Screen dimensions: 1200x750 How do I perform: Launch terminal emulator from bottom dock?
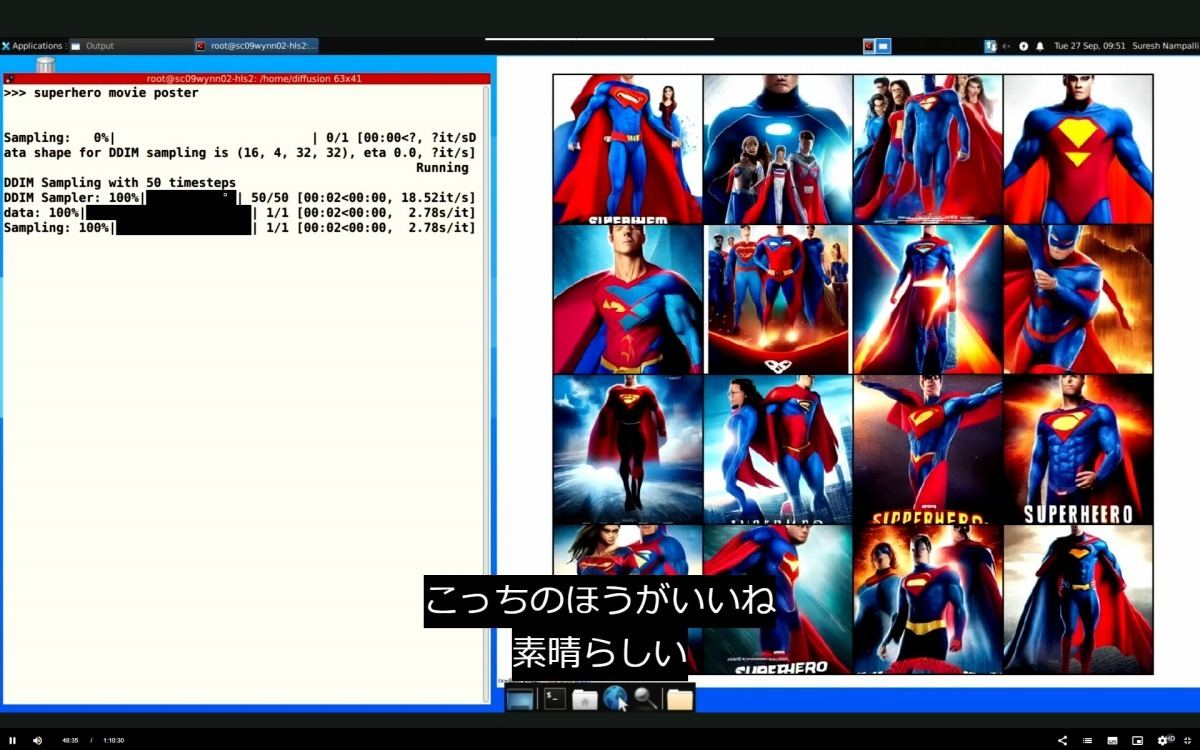[554, 699]
